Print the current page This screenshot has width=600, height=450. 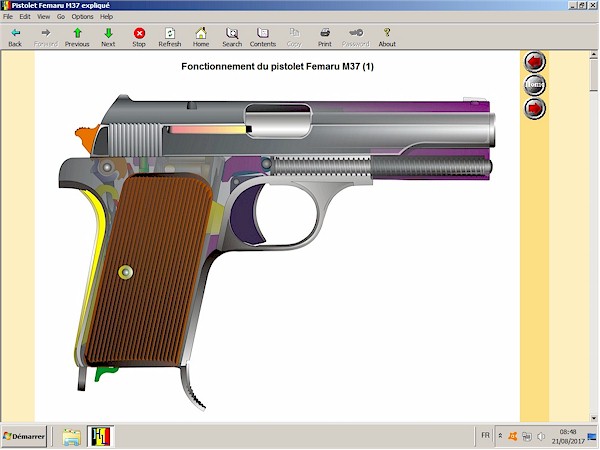[x=325, y=38]
